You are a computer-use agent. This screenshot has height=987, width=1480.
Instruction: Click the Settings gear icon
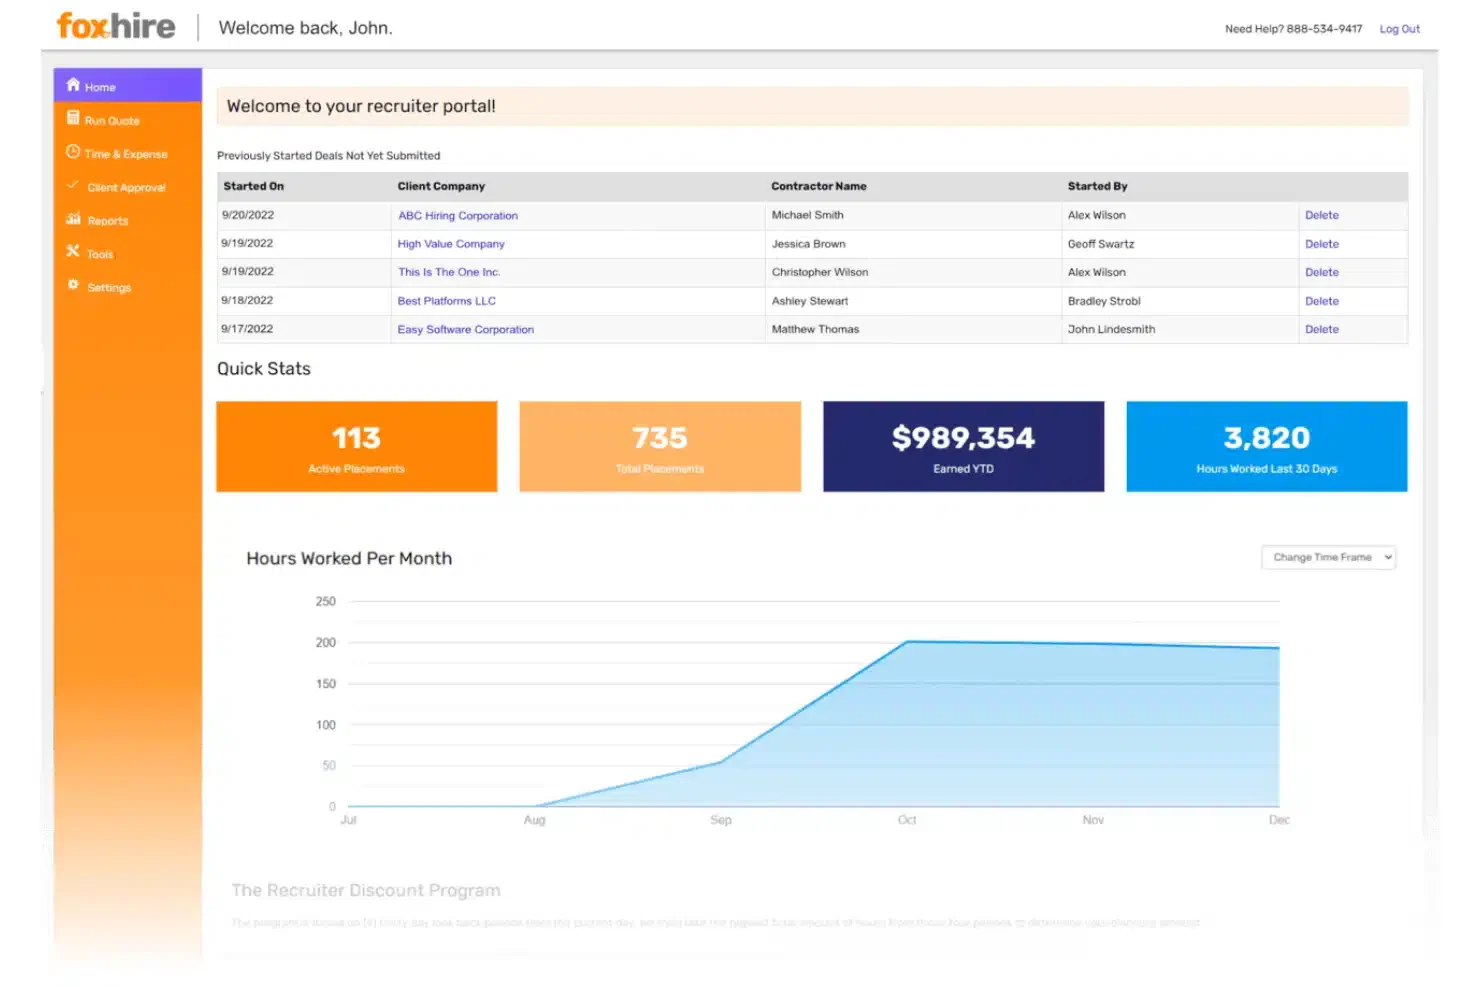pyautogui.click(x=73, y=285)
